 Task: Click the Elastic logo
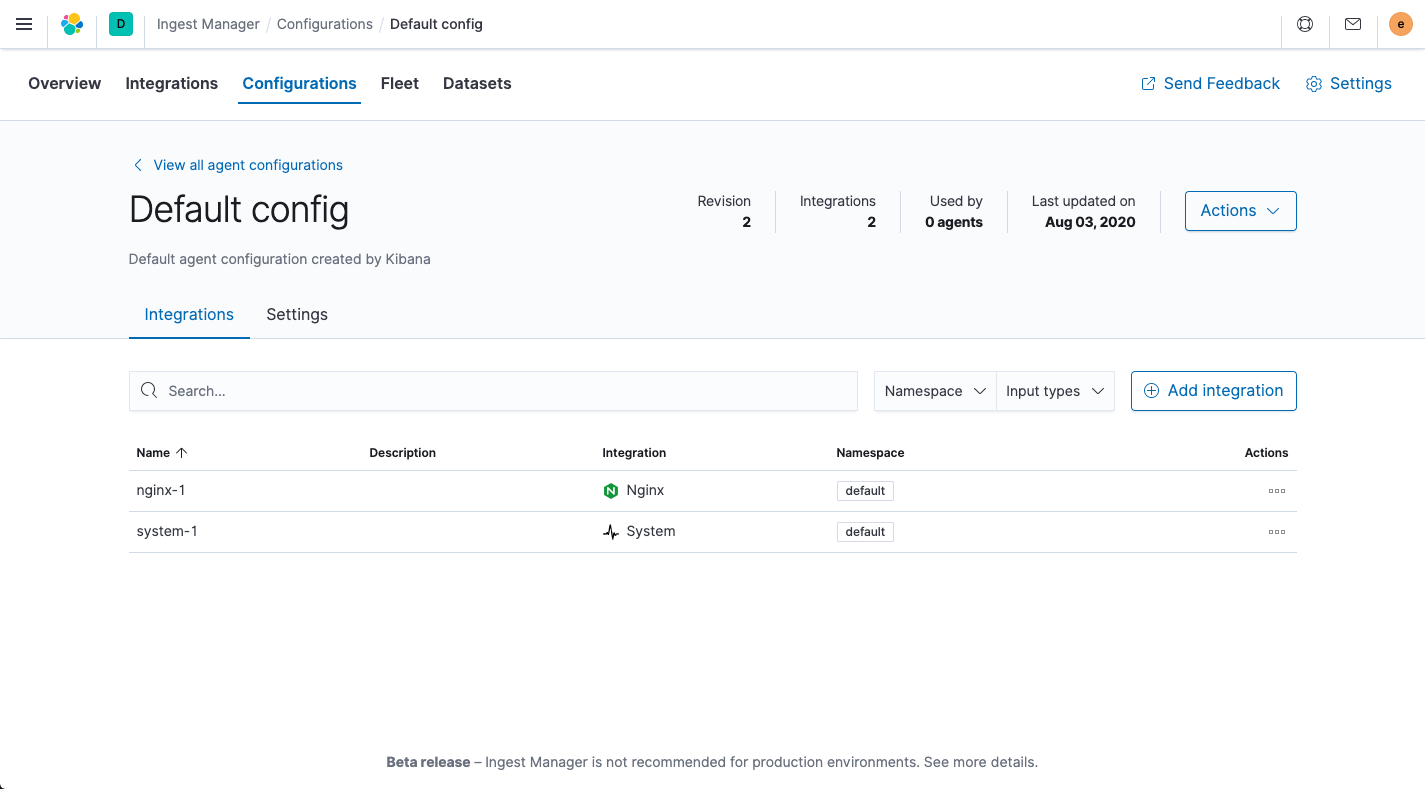click(x=71, y=24)
